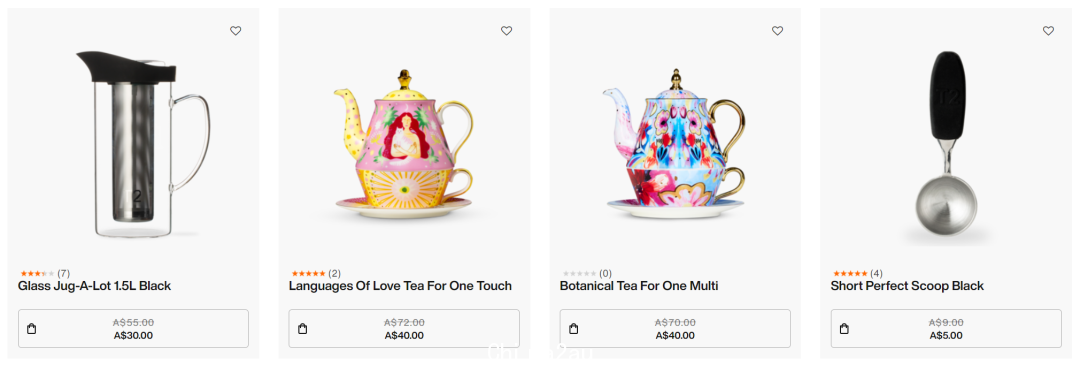The image size is (1080, 365).
Task: View the blue Botanical teapot image
Action: 674,143
